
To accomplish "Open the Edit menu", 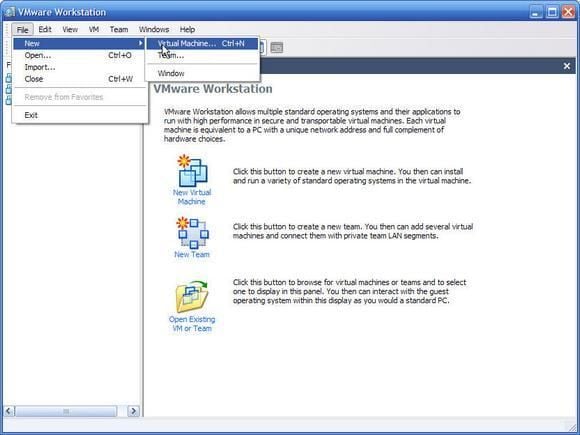I will [x=45, y=30].
